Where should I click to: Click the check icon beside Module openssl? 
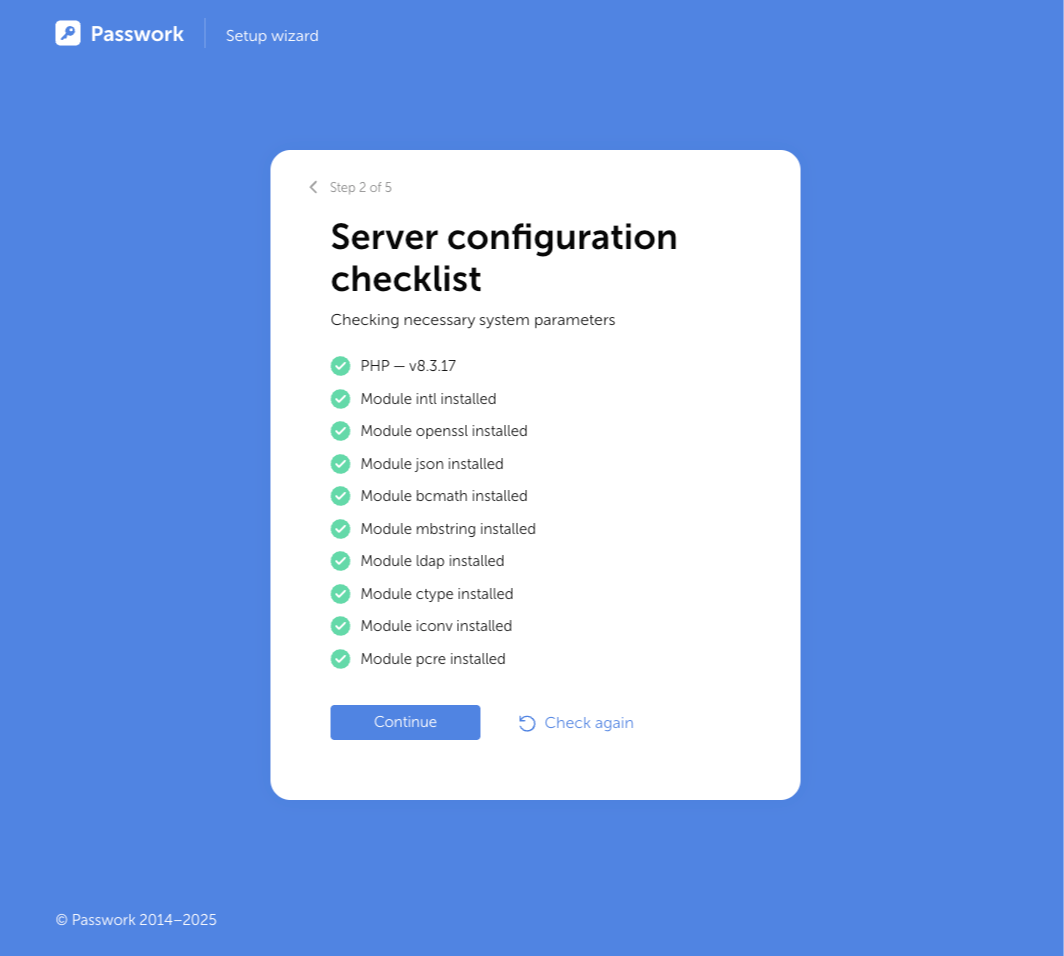click(x=340, y=430)
